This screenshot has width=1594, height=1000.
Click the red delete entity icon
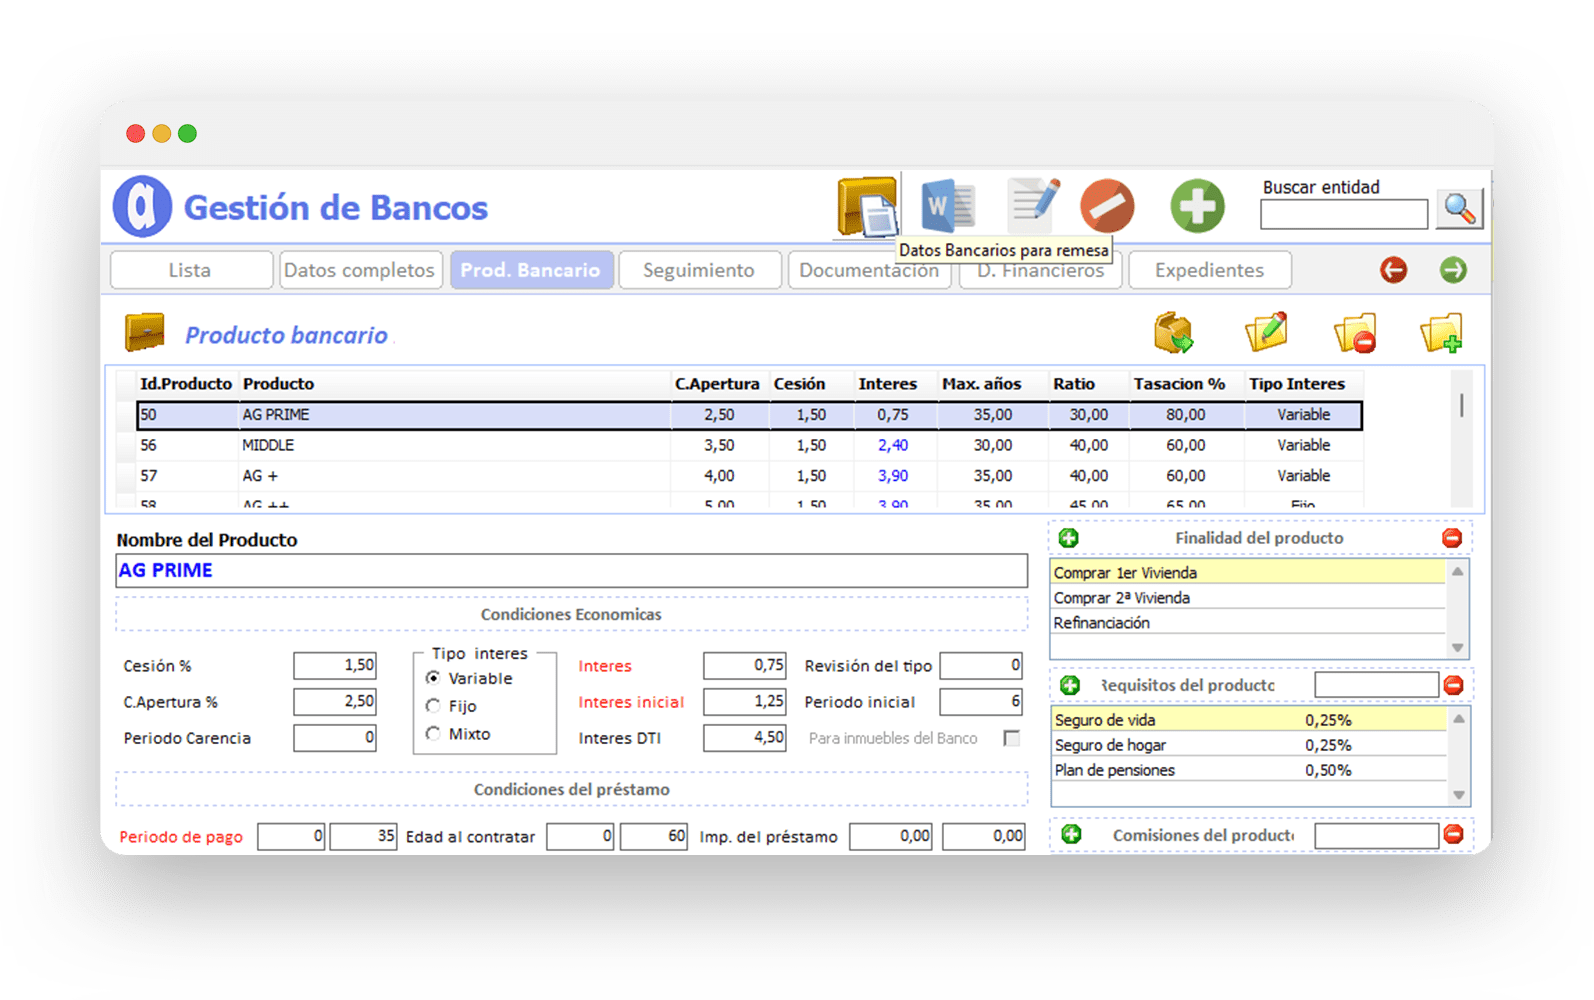(1107, 205)
